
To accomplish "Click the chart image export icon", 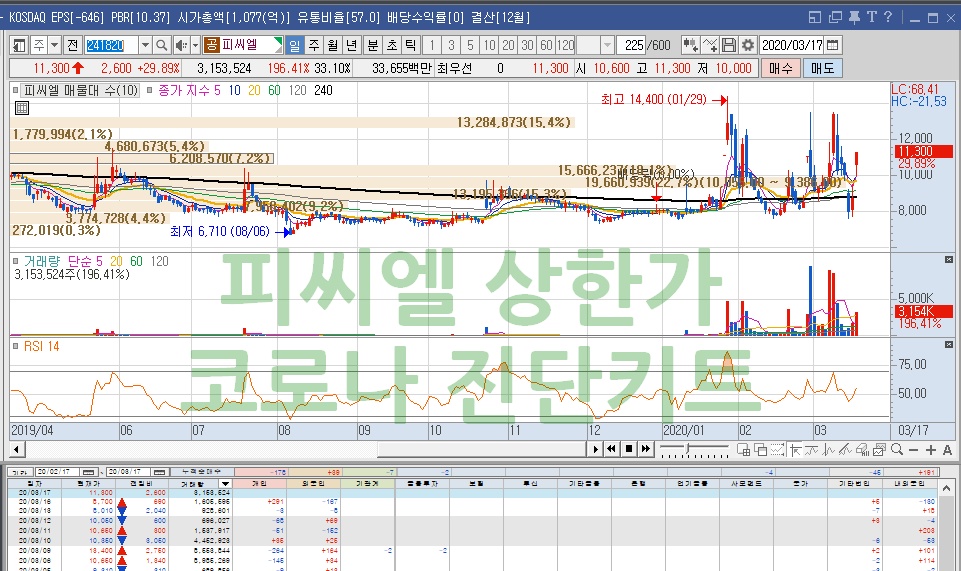I will coord(879,450).
